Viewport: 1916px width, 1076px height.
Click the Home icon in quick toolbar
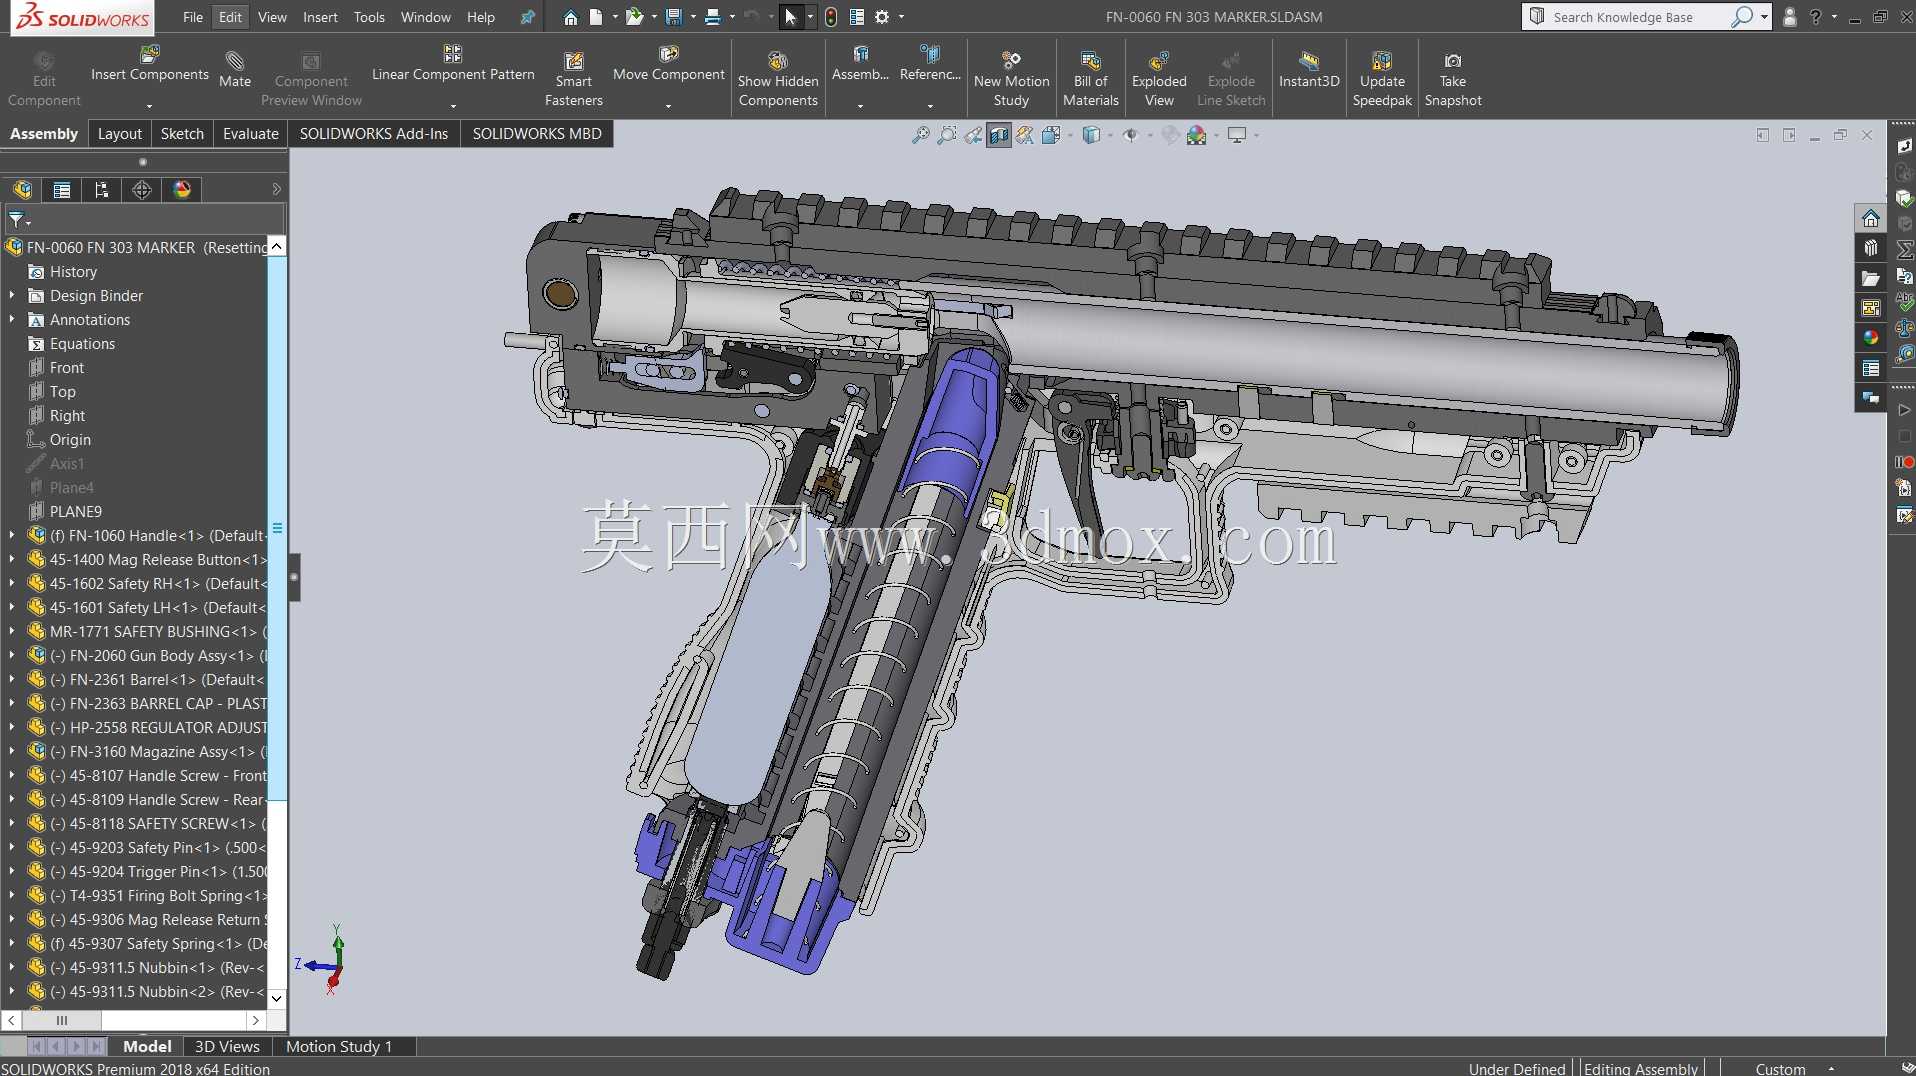(x=570, y=17)
